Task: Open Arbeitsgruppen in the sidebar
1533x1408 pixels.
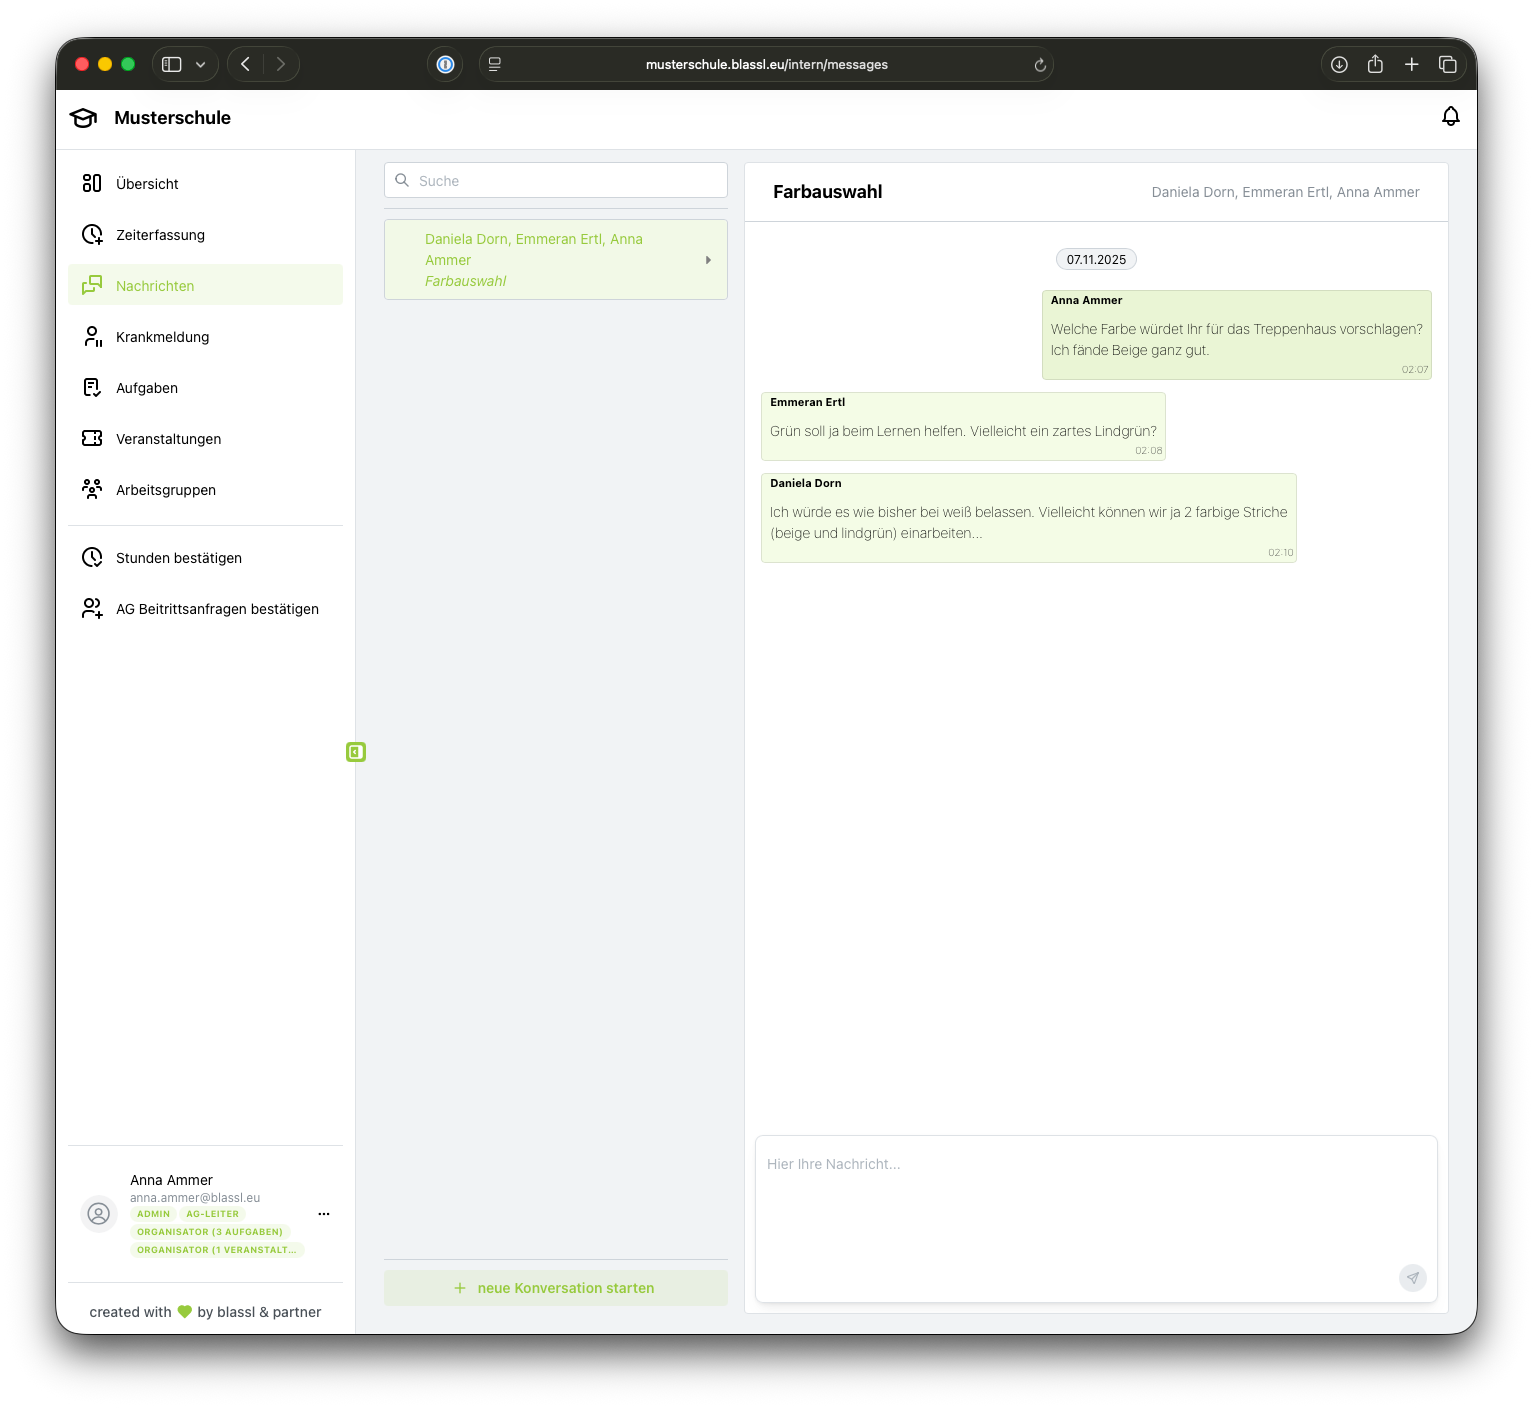Action: tap(166, 490)
